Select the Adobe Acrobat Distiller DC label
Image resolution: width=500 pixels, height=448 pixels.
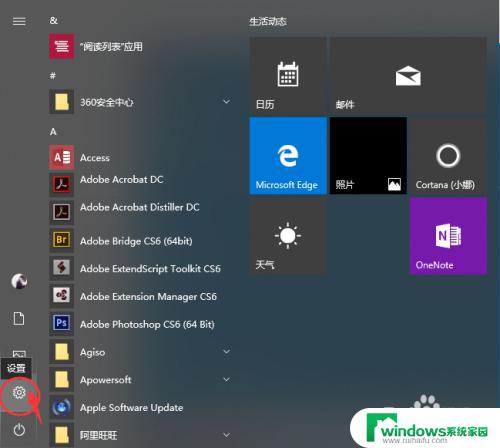click(x=140, y=207)
